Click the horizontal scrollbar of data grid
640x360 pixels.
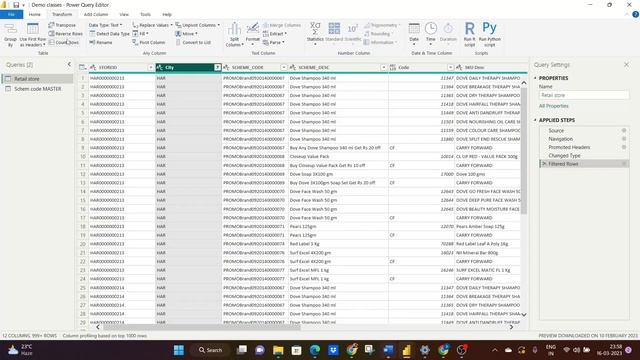pyautogui.click(x=202, y=327)
